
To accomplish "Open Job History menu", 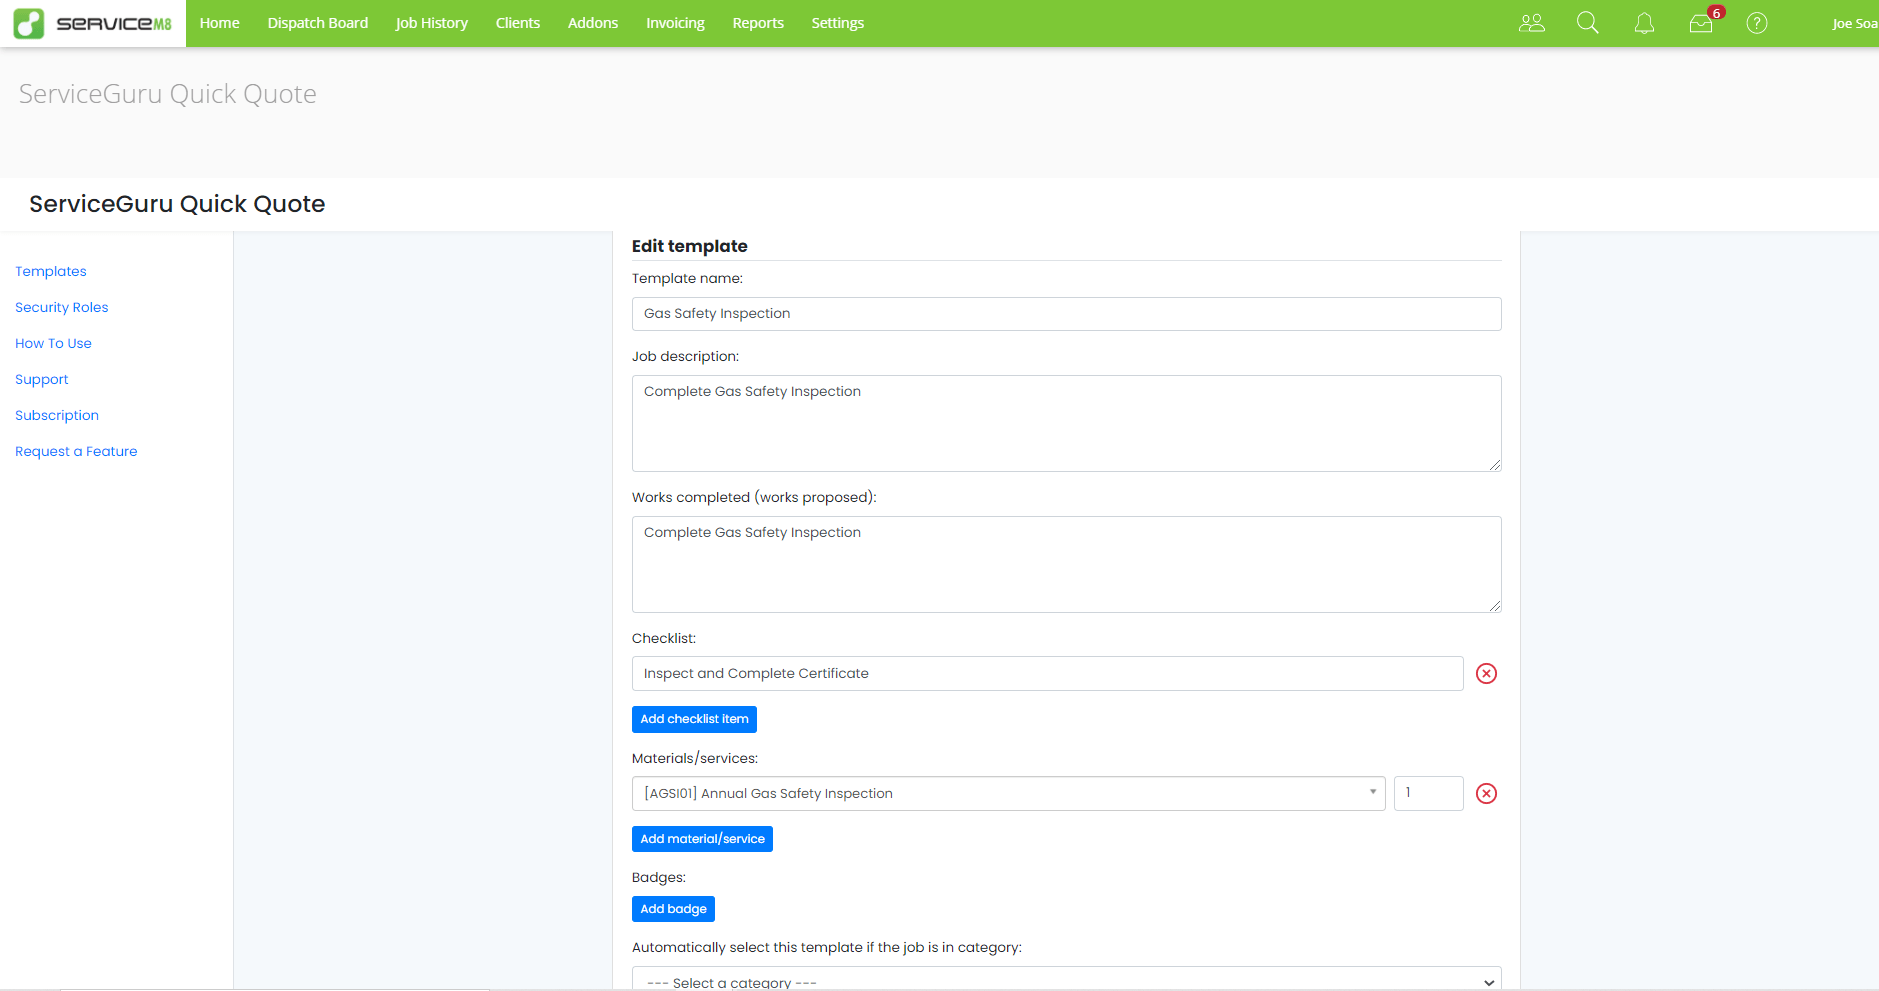I will [x=432, y=23].
